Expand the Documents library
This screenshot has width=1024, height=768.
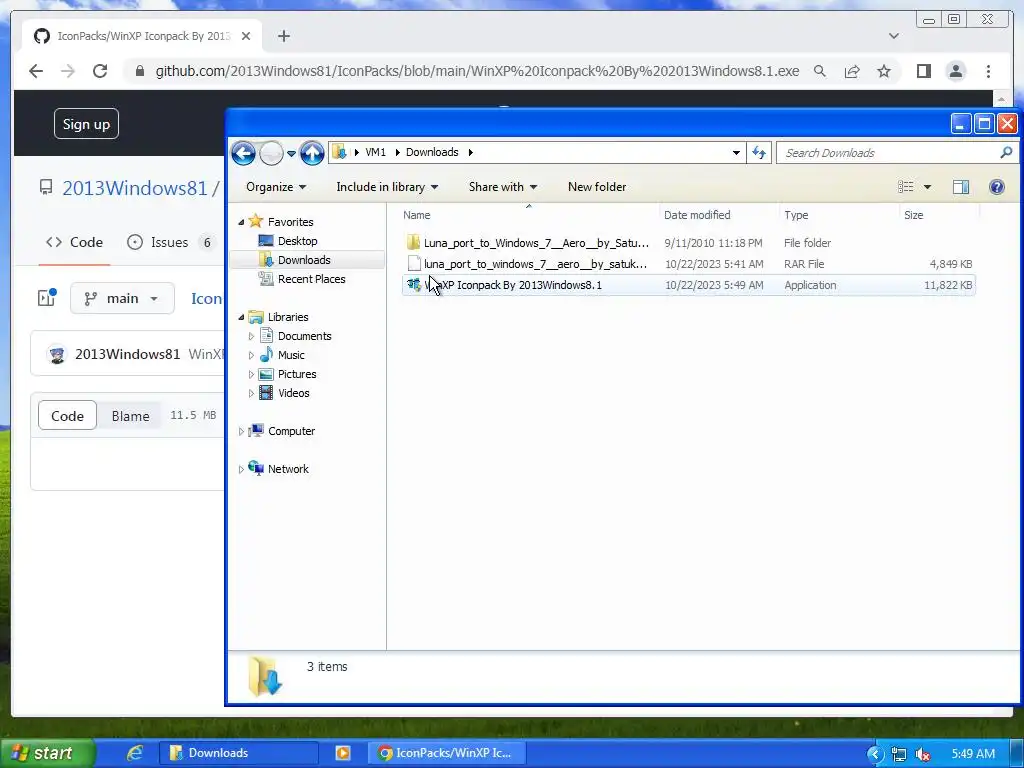tap(251, 336)
